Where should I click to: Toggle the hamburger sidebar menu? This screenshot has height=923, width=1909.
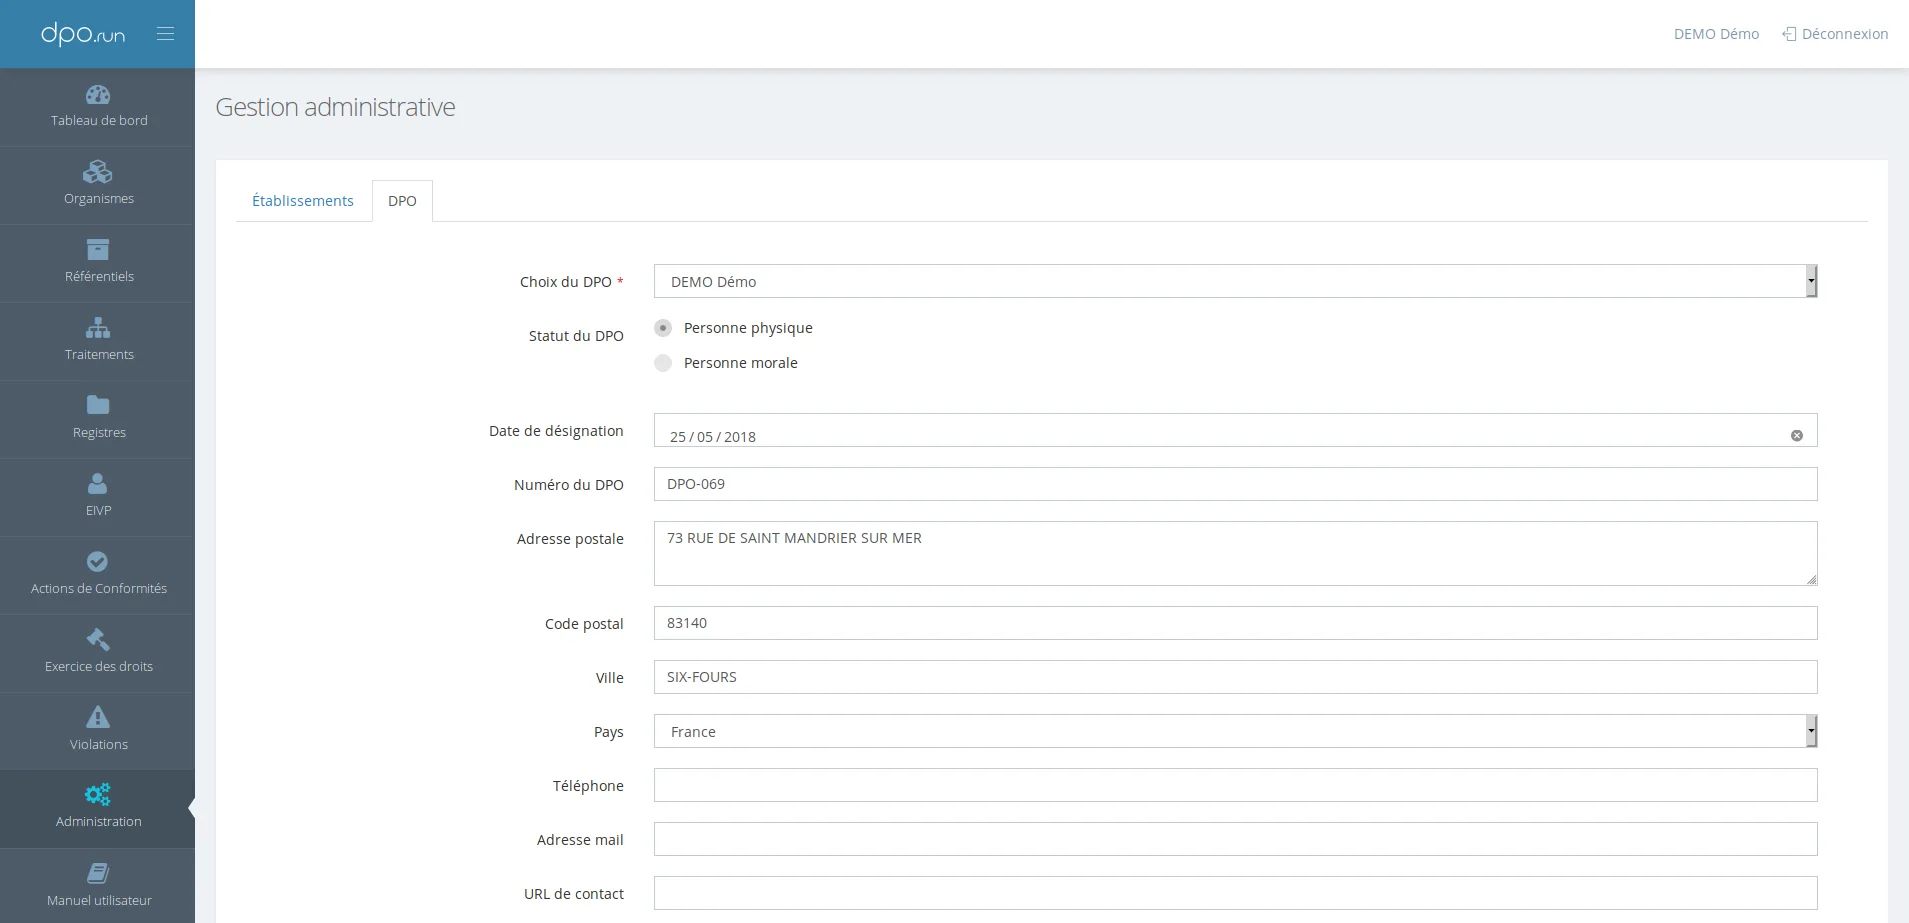click(166, 34)
